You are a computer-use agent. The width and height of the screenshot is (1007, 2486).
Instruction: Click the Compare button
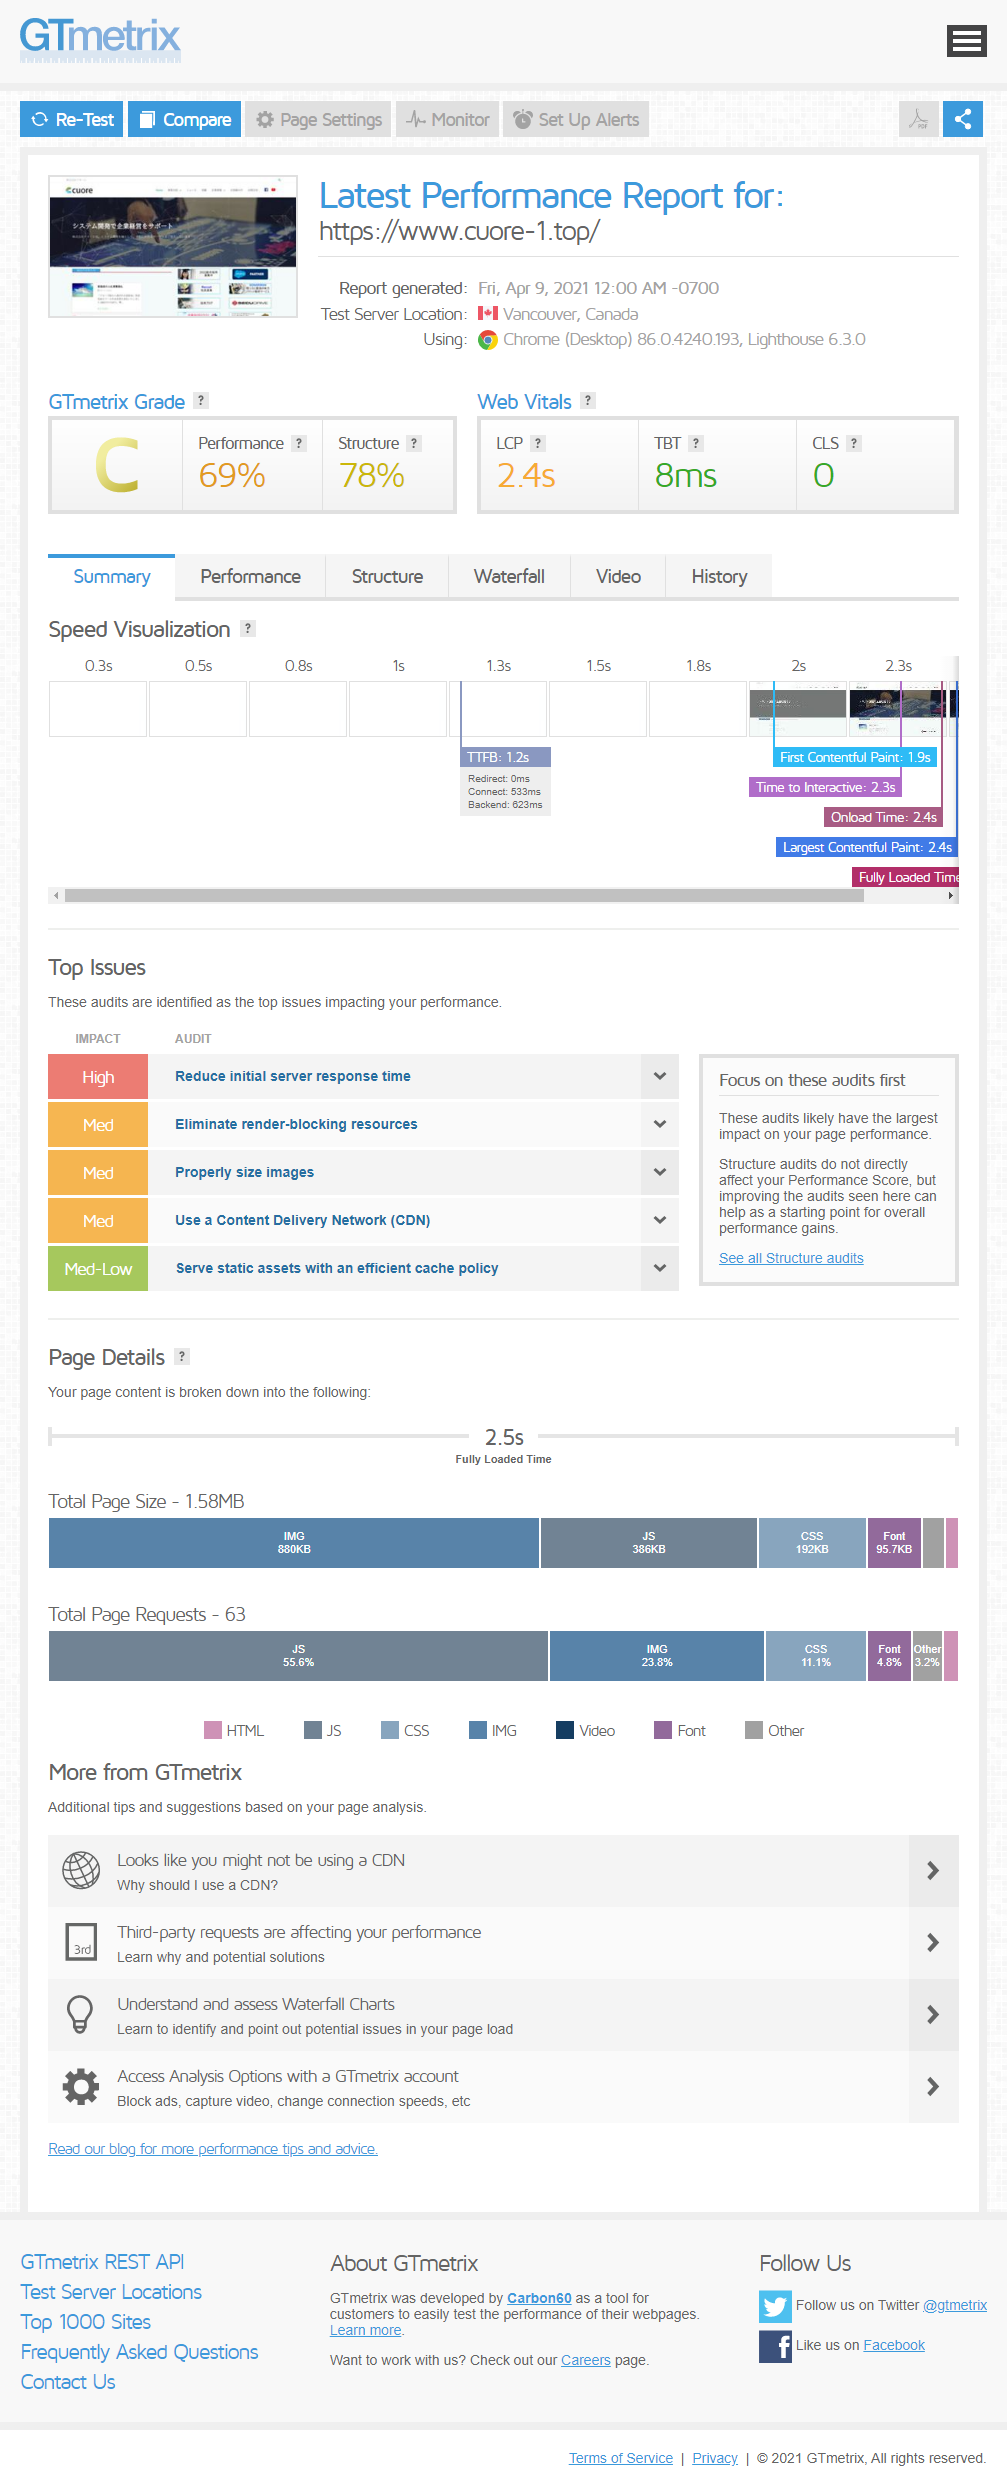click(185, 120)
